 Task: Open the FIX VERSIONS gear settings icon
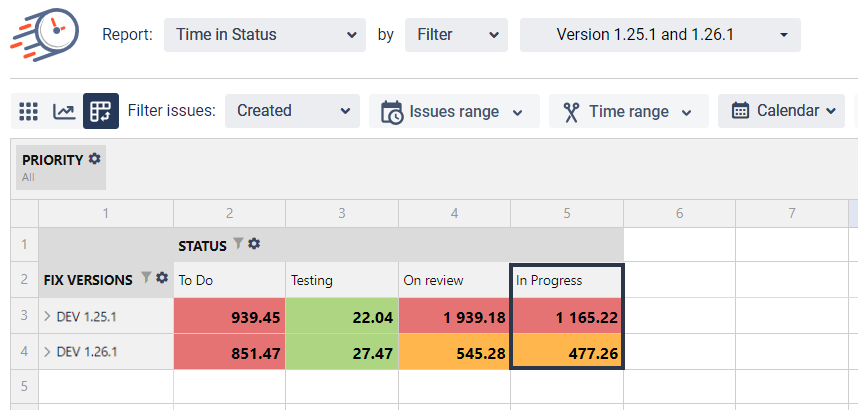point(161,278)
